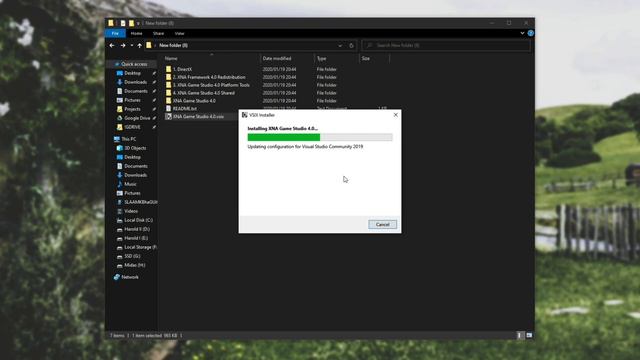Image resolution: width=640 pixels, height=360 pixels.
Task: Close the VSIX Installer dialog
Action: (396, 115)
